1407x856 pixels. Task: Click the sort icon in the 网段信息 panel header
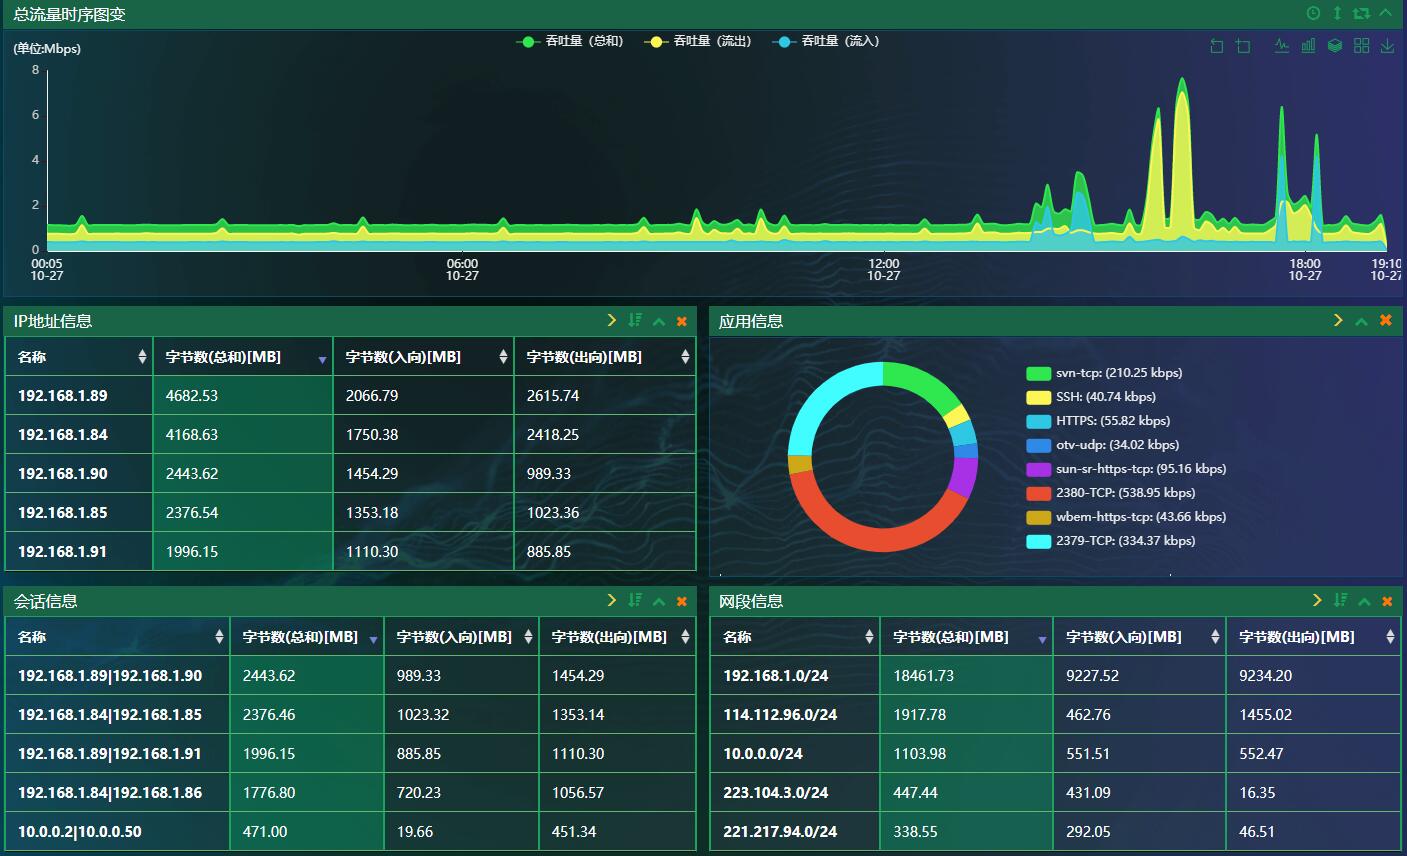[x=1341, y=600]
